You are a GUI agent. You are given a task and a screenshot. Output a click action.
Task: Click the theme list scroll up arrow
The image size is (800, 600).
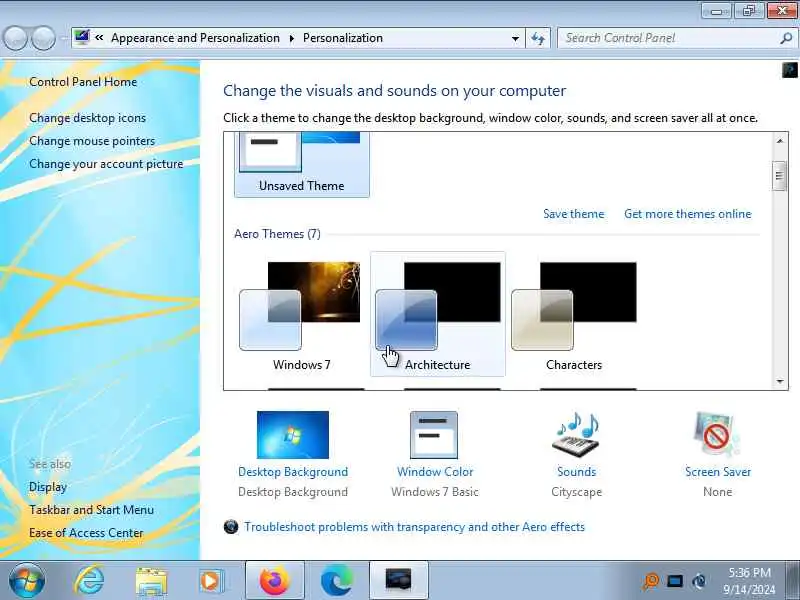point(780,141)
